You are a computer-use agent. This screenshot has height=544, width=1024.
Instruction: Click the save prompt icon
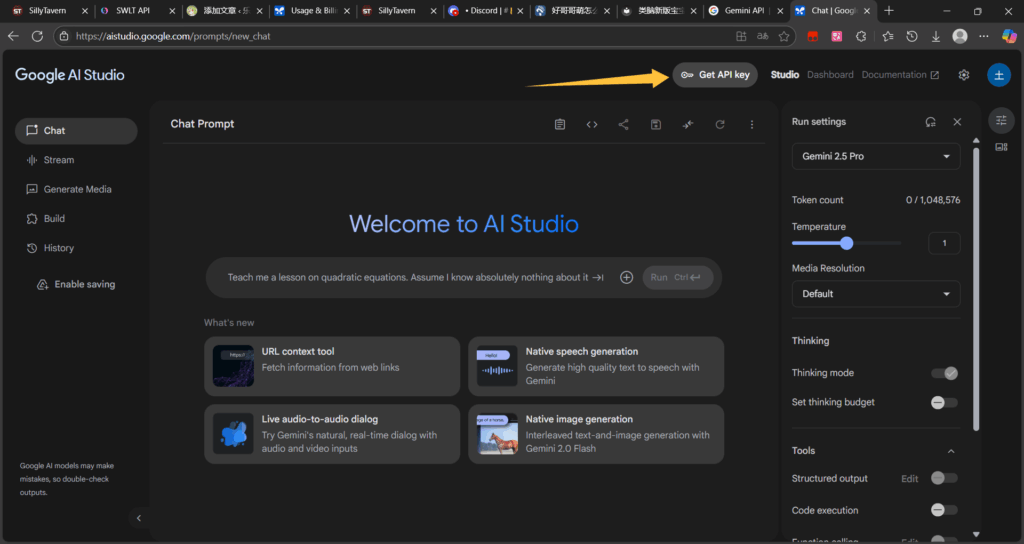(656, 124)
